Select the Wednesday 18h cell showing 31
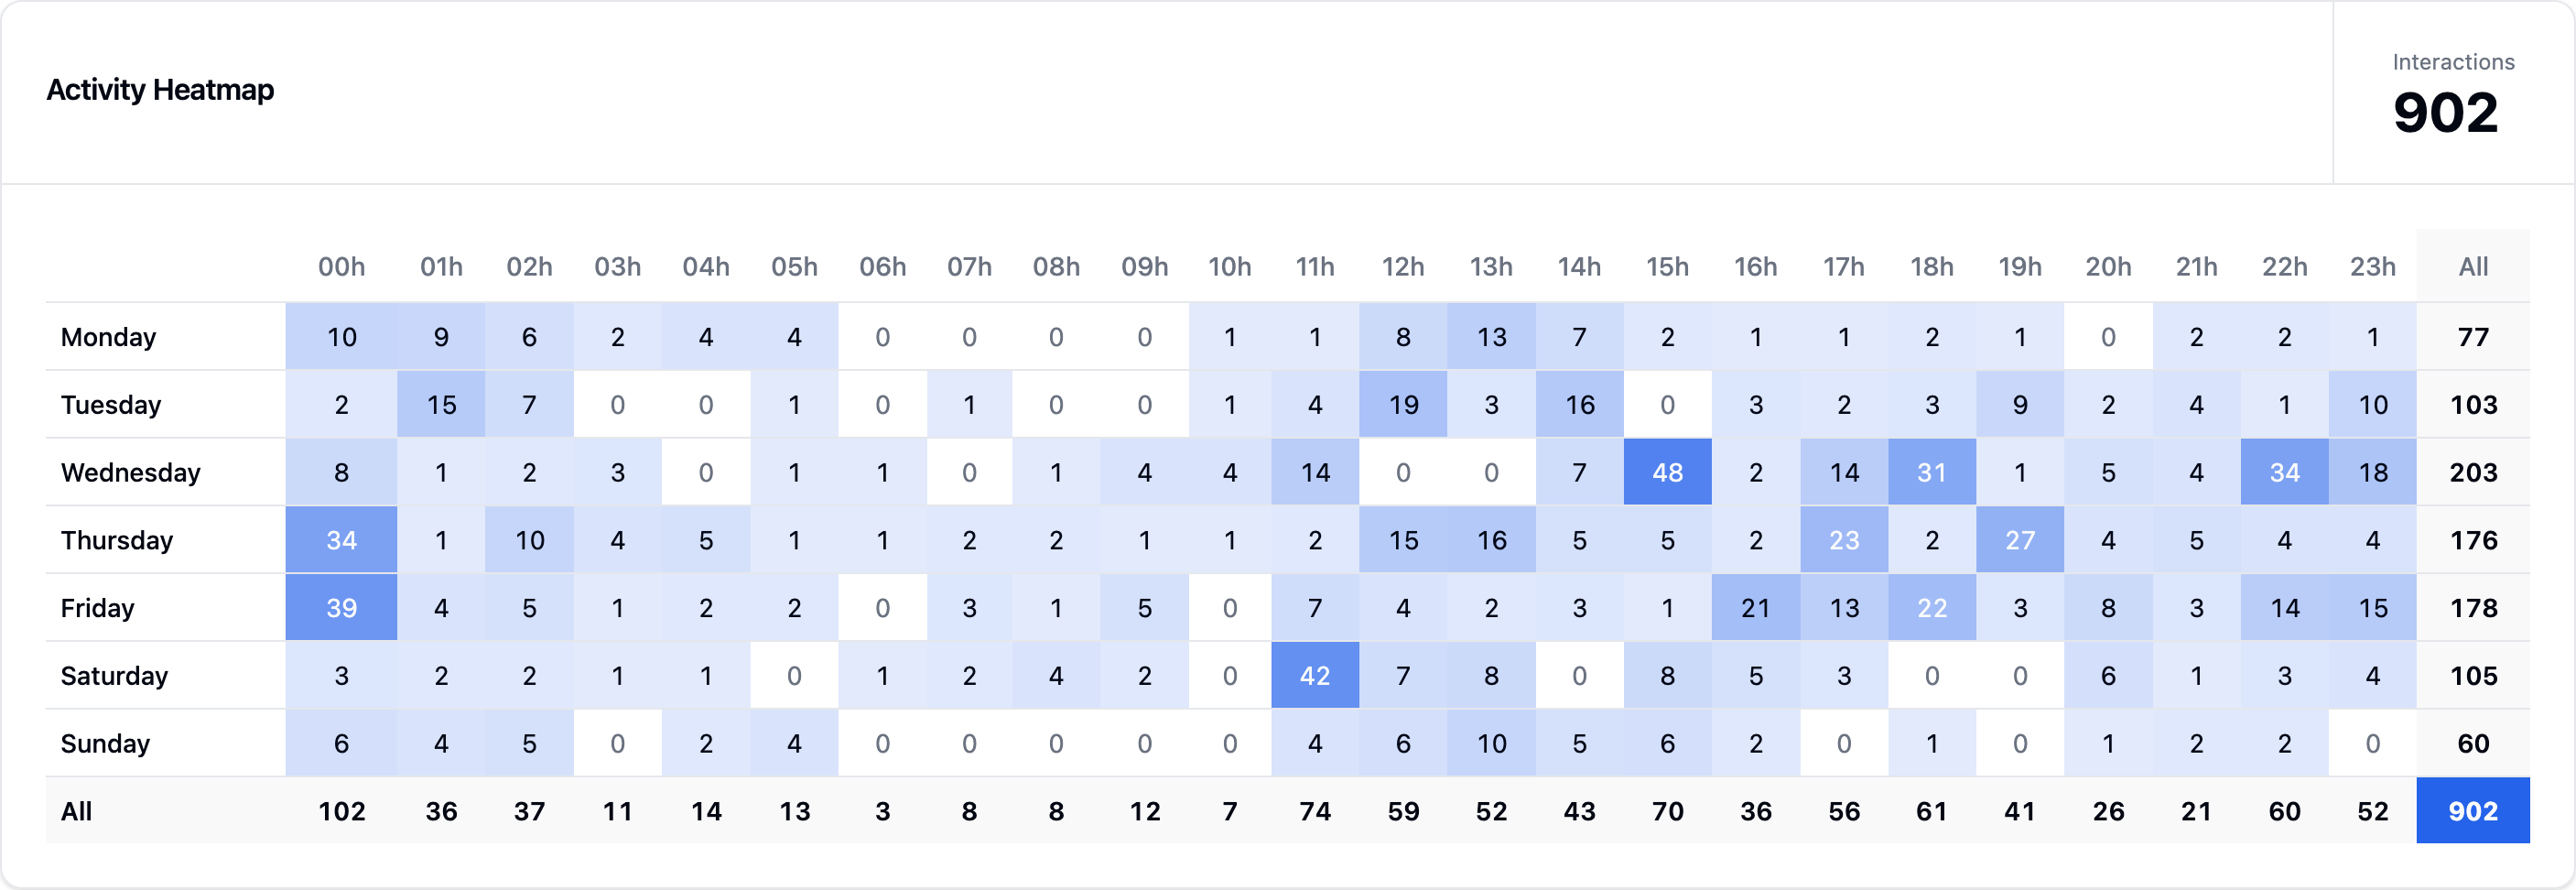Image resolution: width=2576 pixels, height=890 pixels. point(1932,472)
